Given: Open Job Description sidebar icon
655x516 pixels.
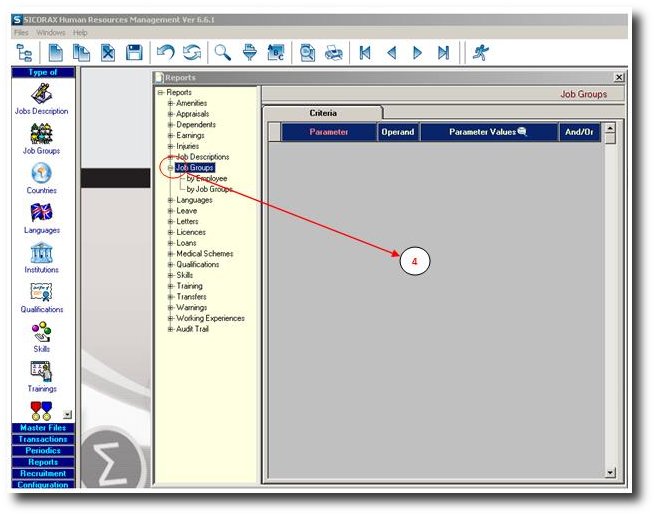Looking at the screenshot, I should (x=41, y=98).
